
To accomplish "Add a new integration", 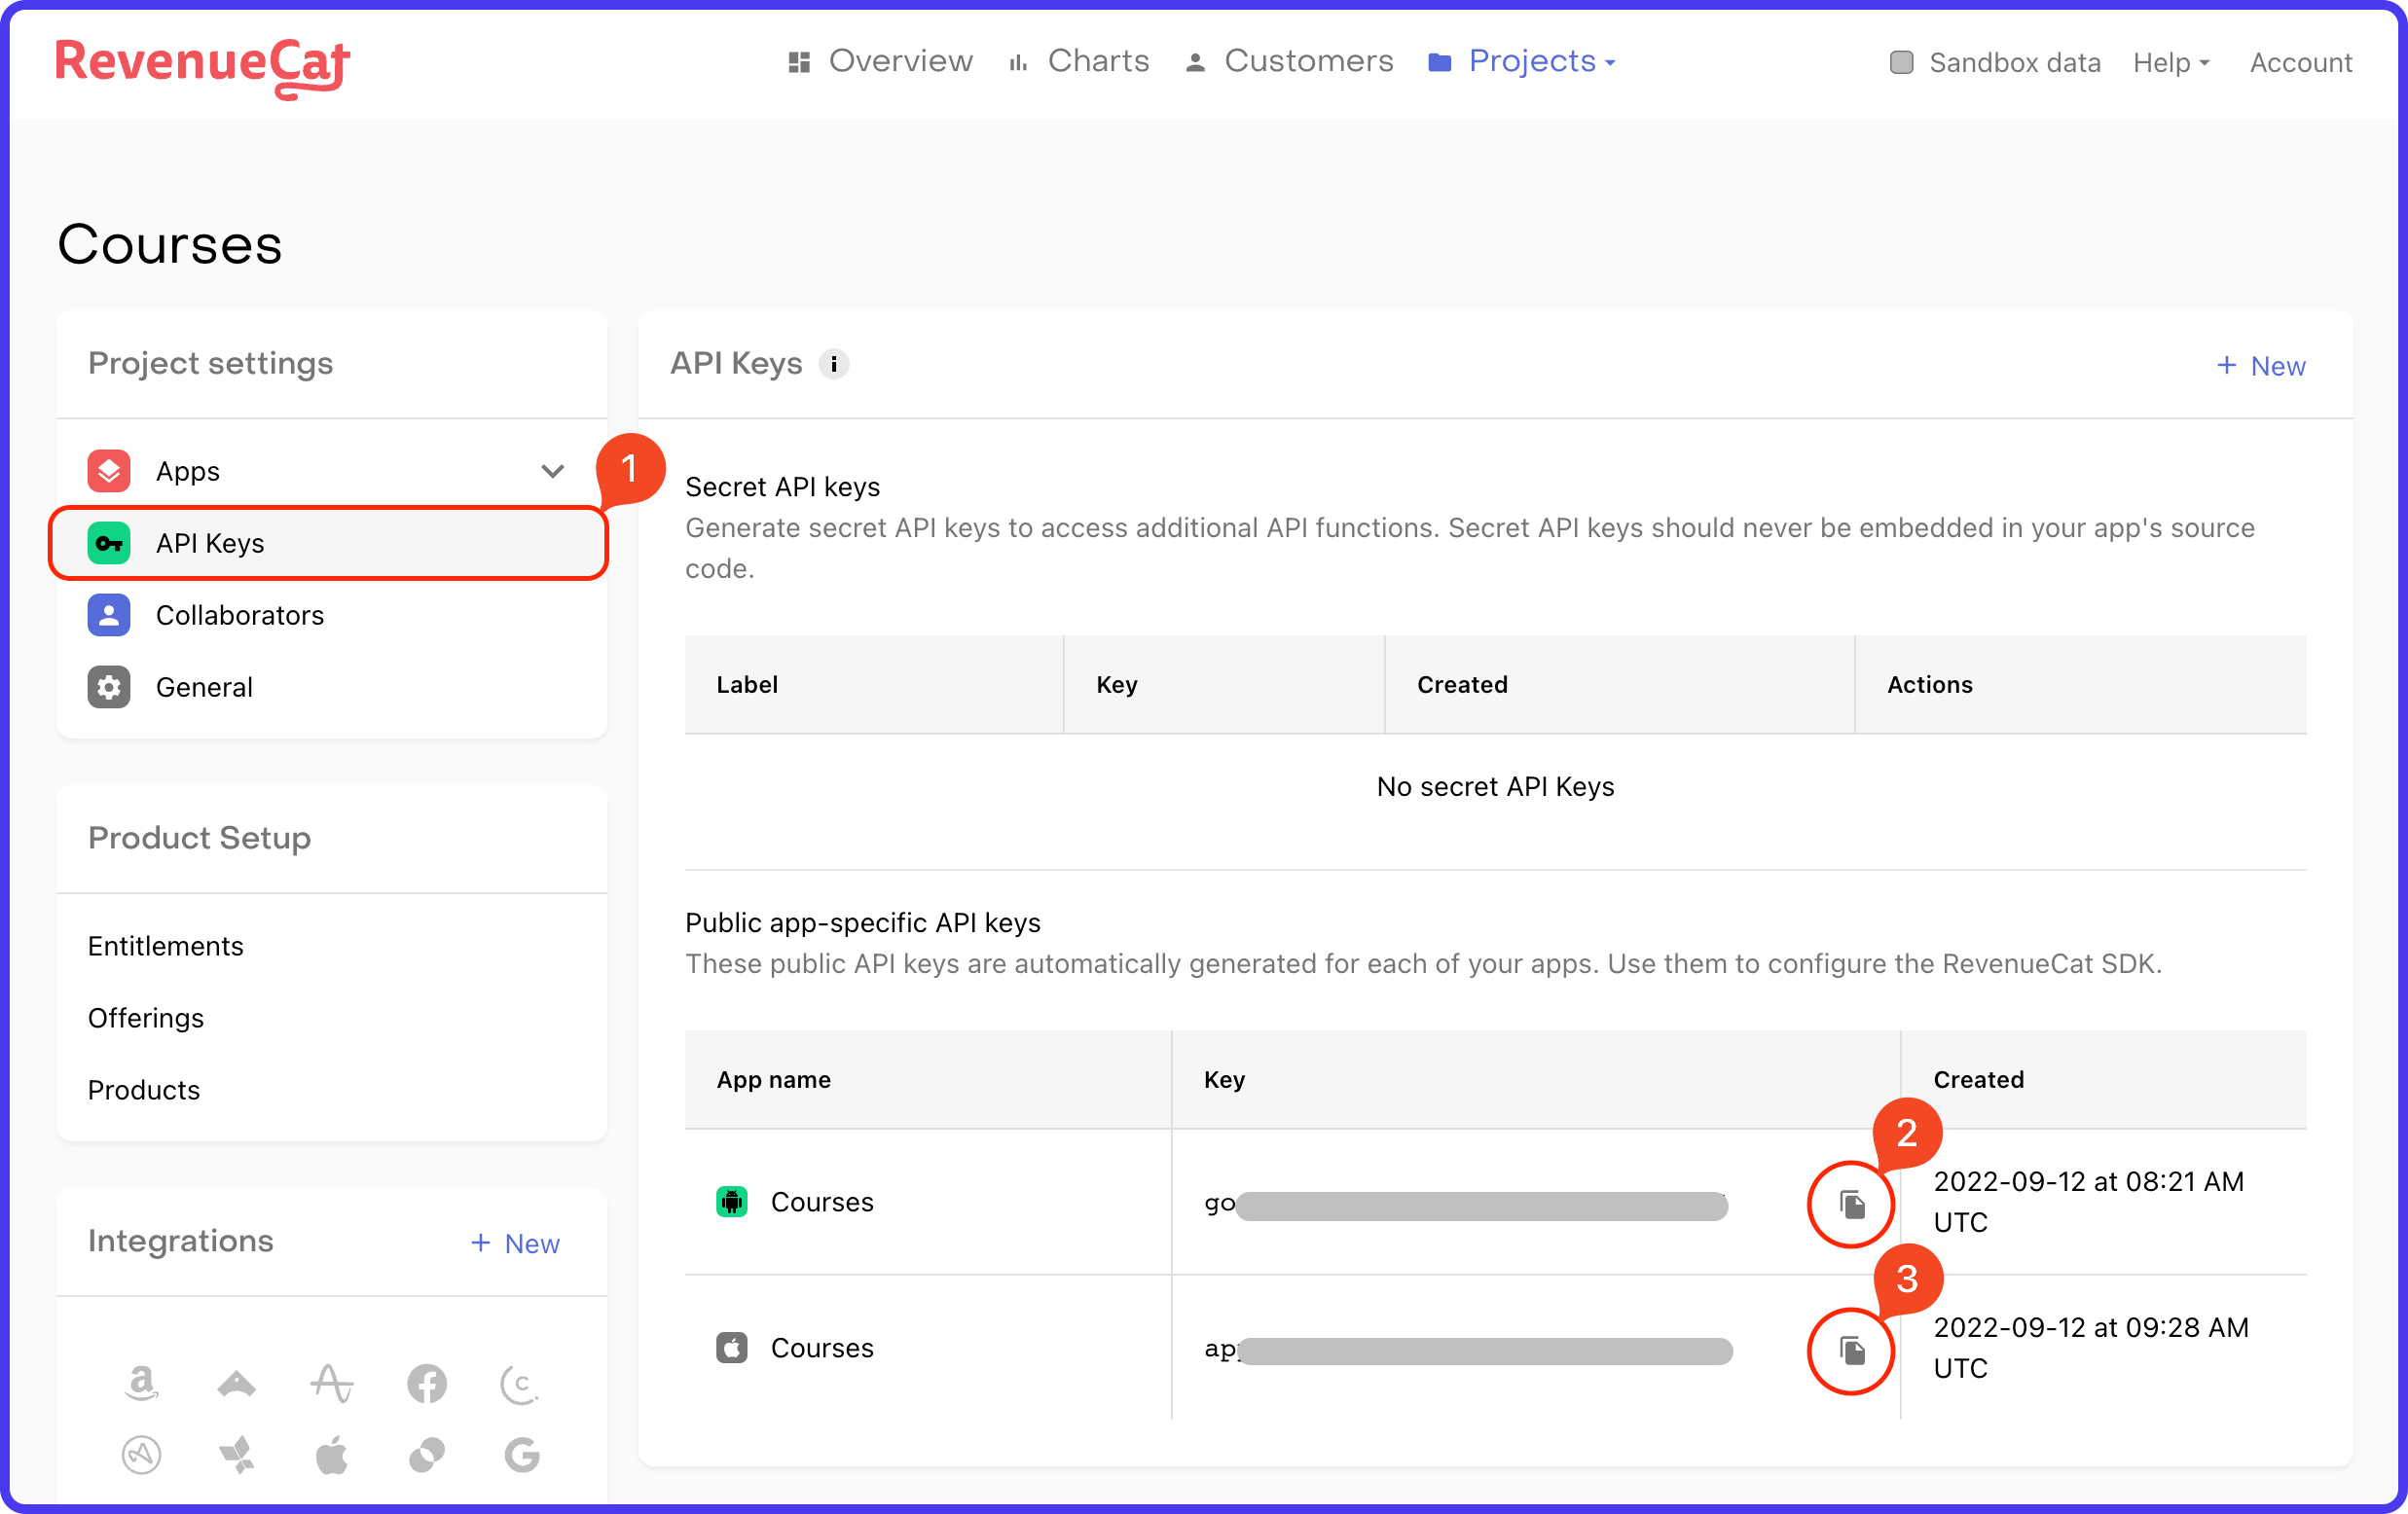I will pos(515,1243).
